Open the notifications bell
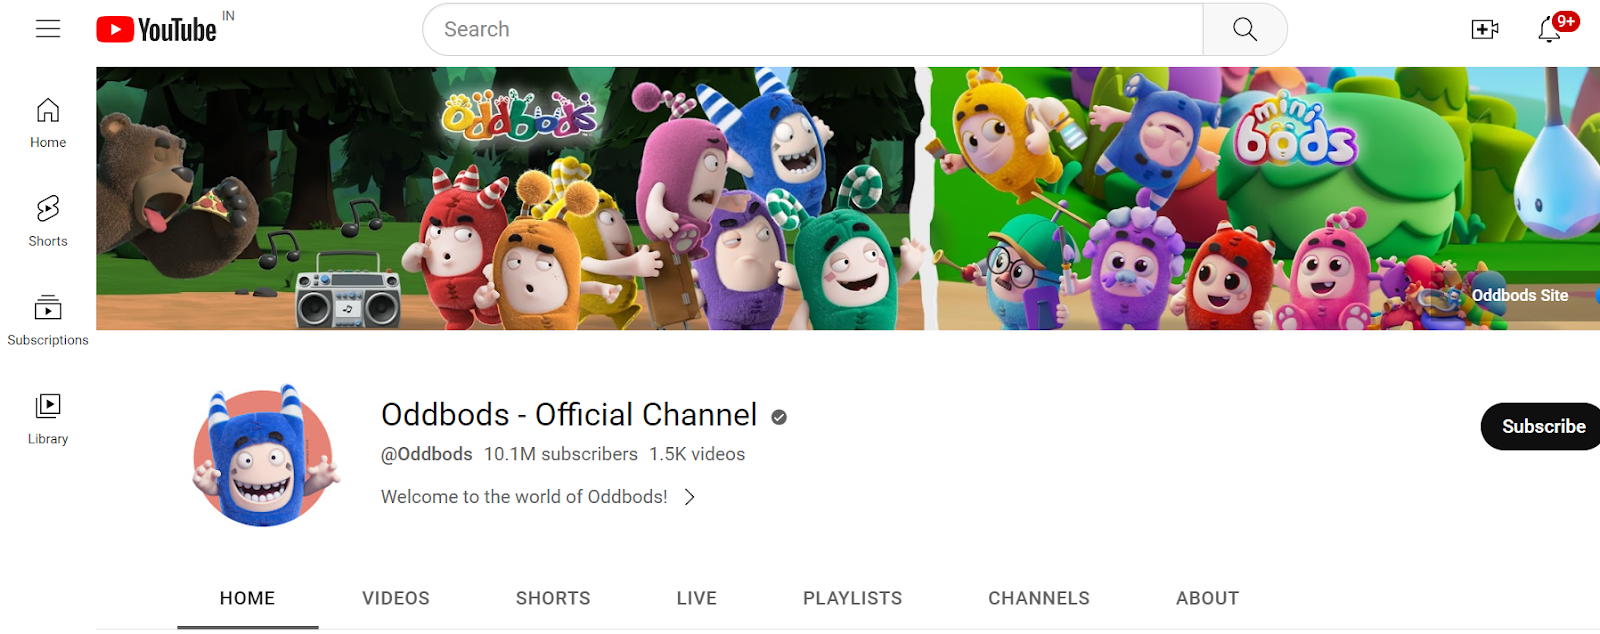 click(1549, 29)
